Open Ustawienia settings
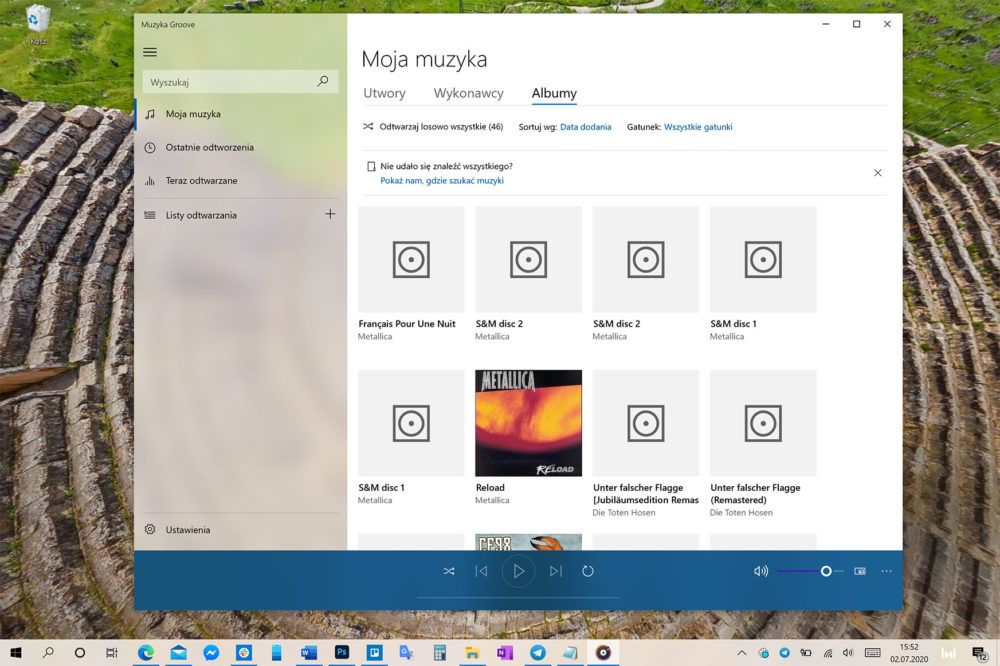Screen dimensions: 1000x666 (x=240, y=529)
